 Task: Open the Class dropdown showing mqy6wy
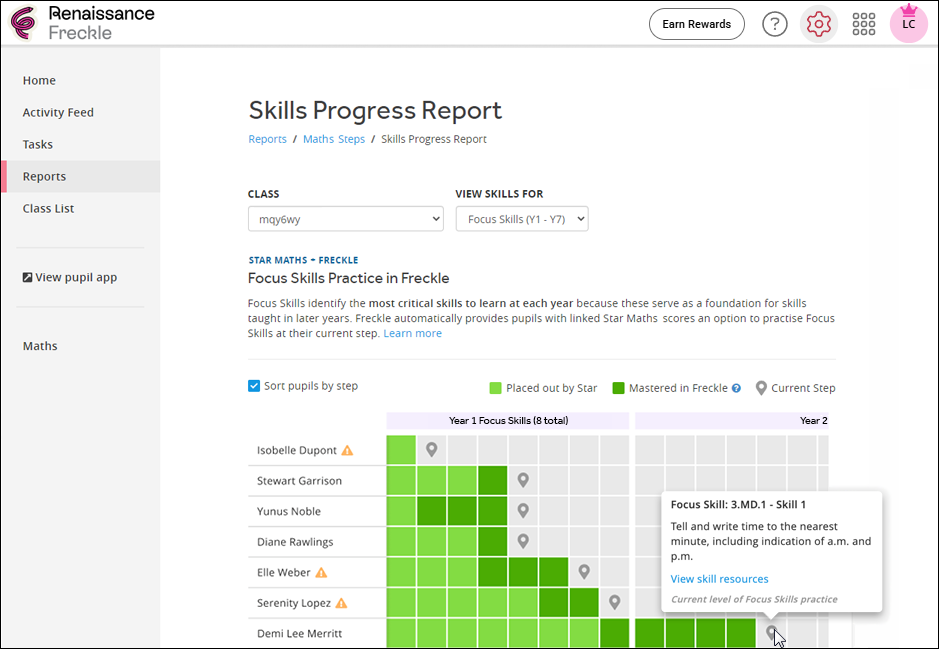click(x=346, y=219)
